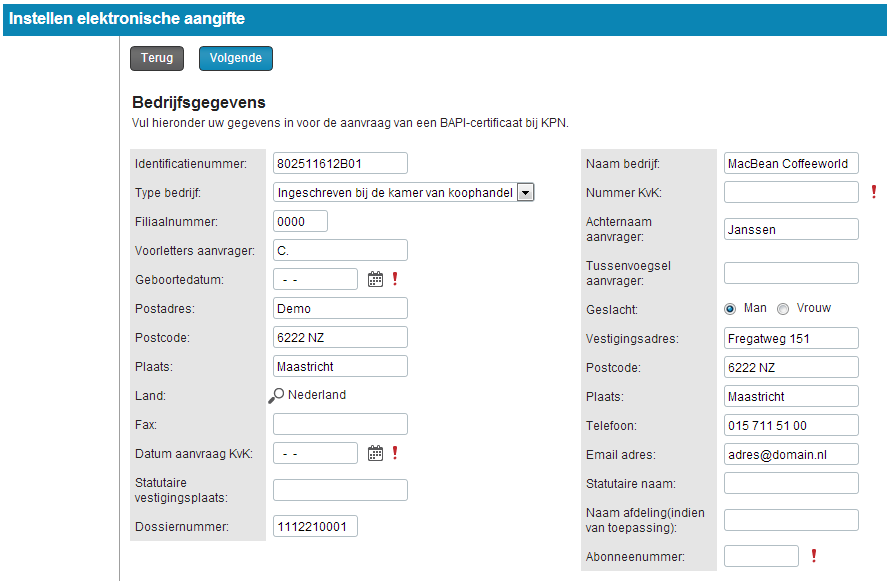
Task: Select the Man radio button
Action: point(730,309)
